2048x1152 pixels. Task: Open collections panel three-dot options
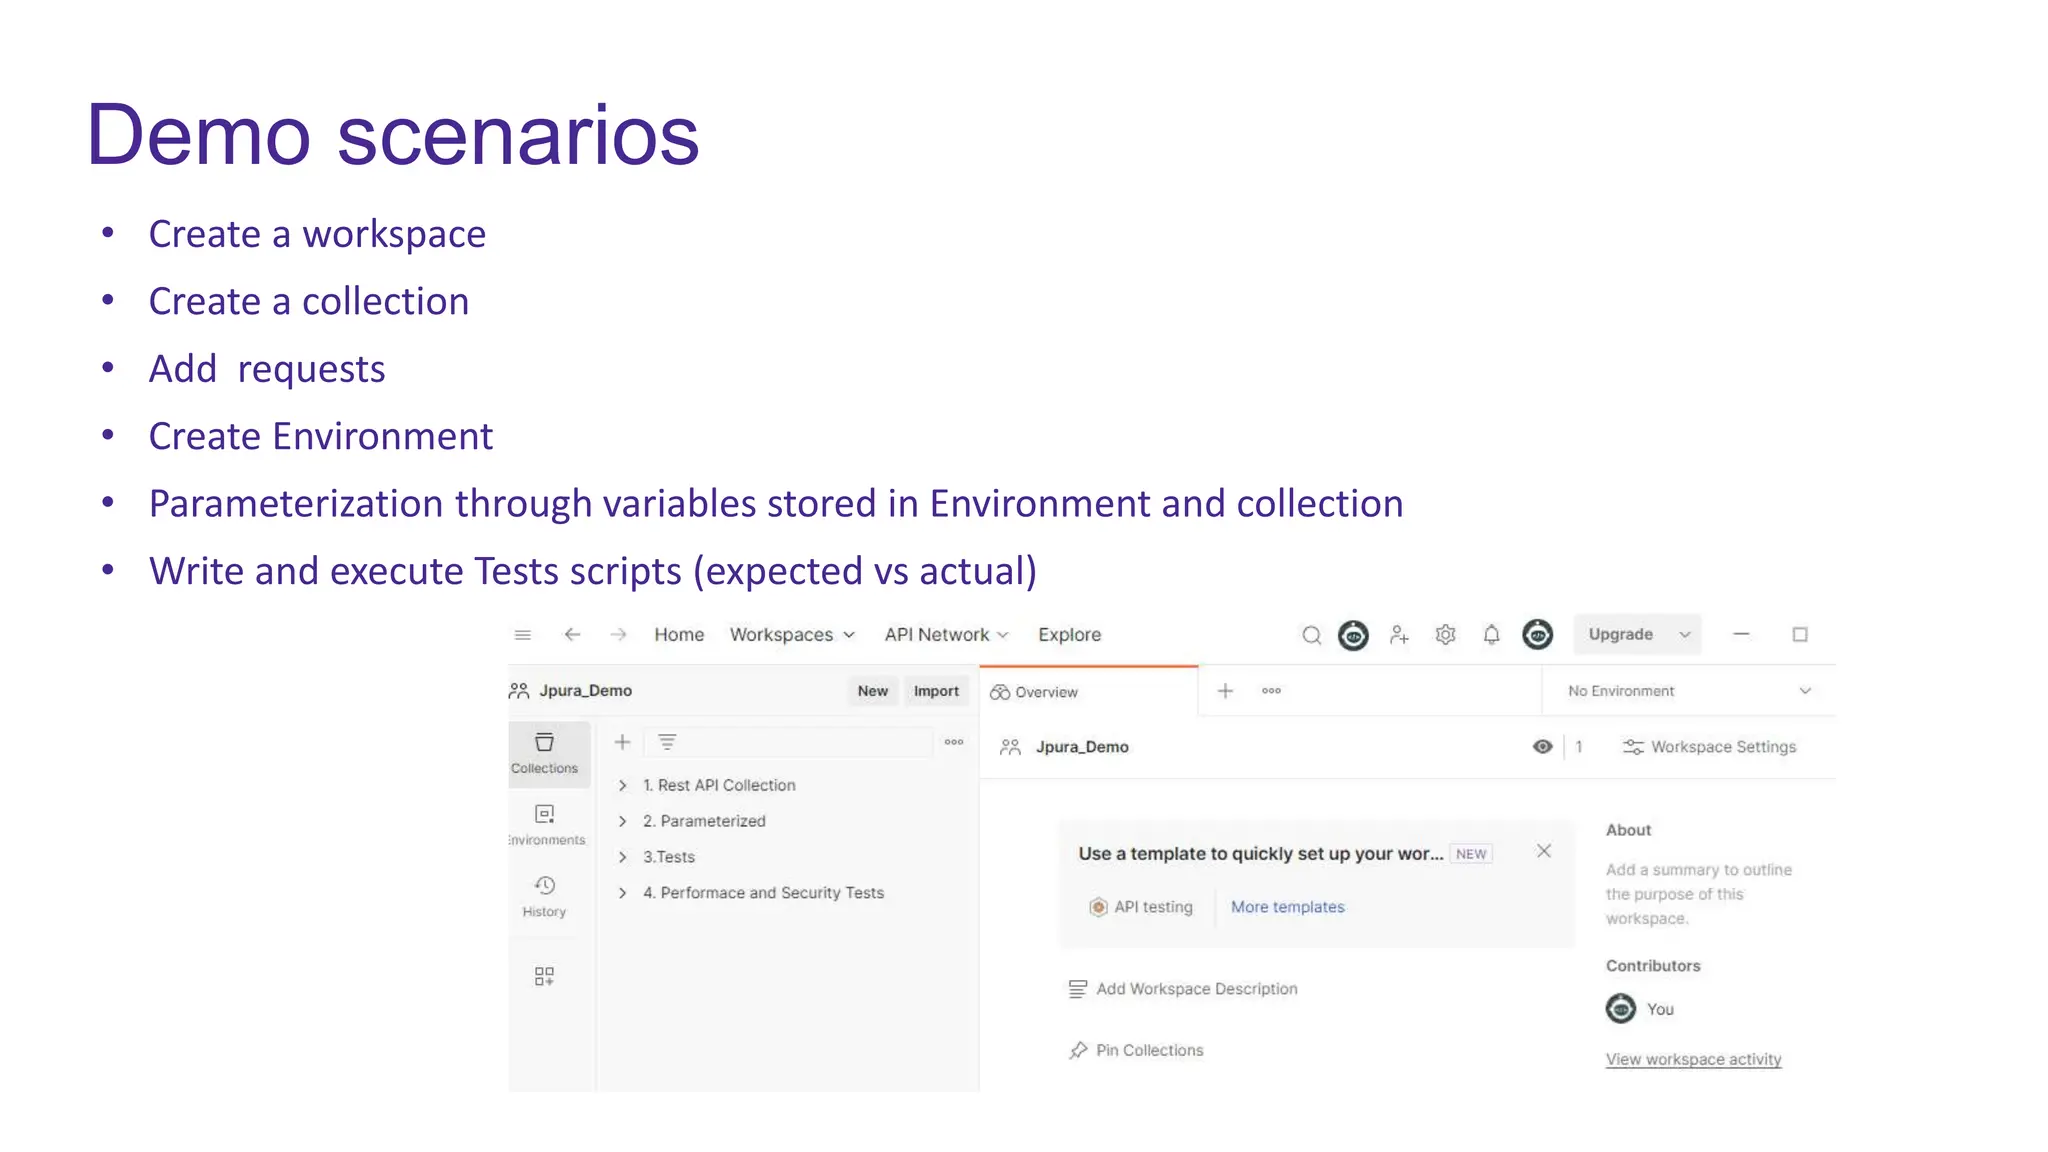click(954, 742)
